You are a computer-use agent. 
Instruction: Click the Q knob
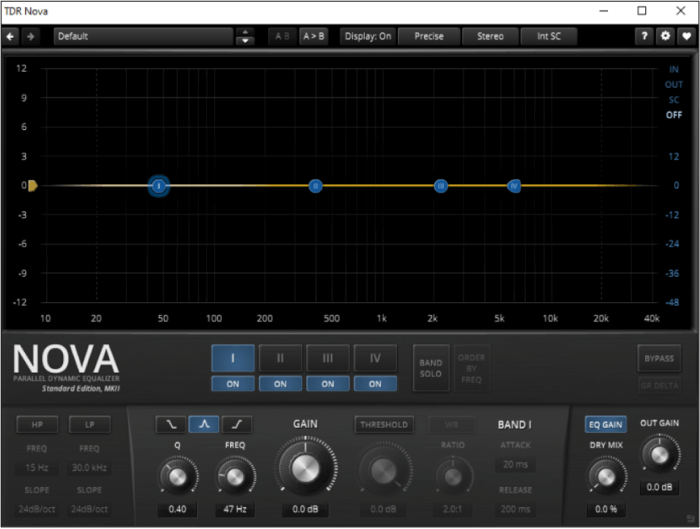pyautogui.click(x=177, y=476)
